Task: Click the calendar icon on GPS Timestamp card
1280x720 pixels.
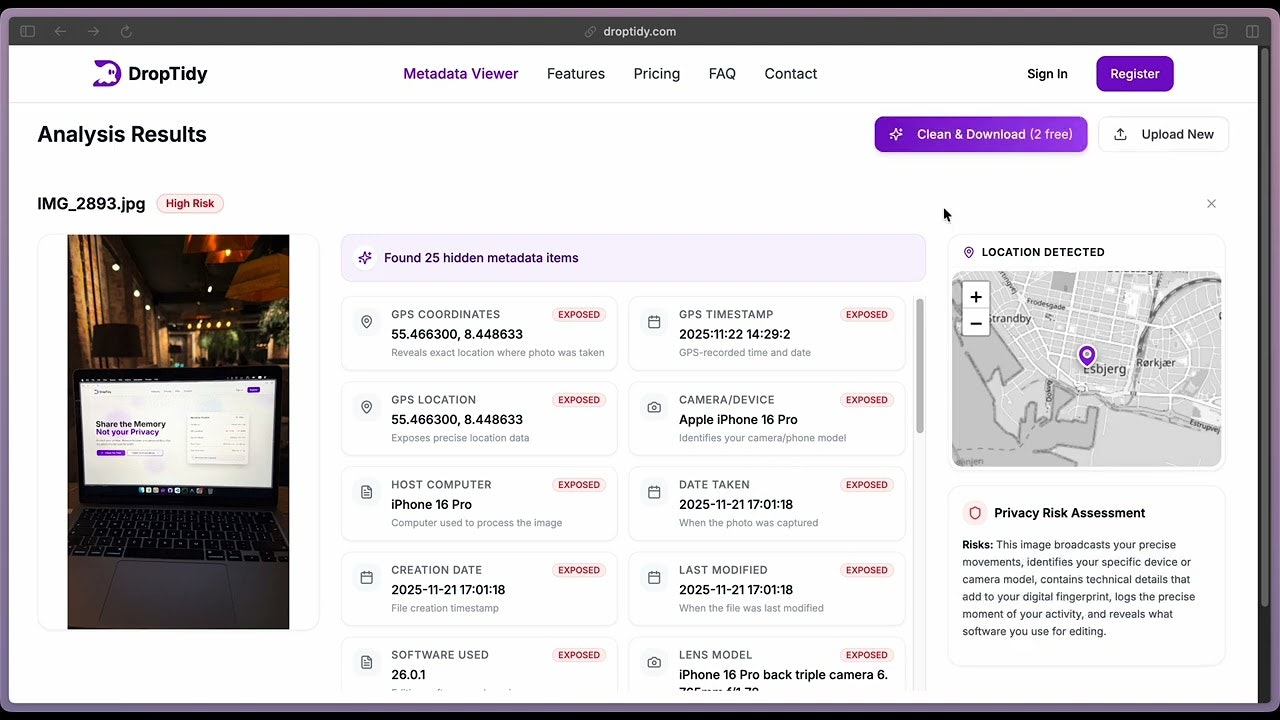Action: (x=654, y=322)
